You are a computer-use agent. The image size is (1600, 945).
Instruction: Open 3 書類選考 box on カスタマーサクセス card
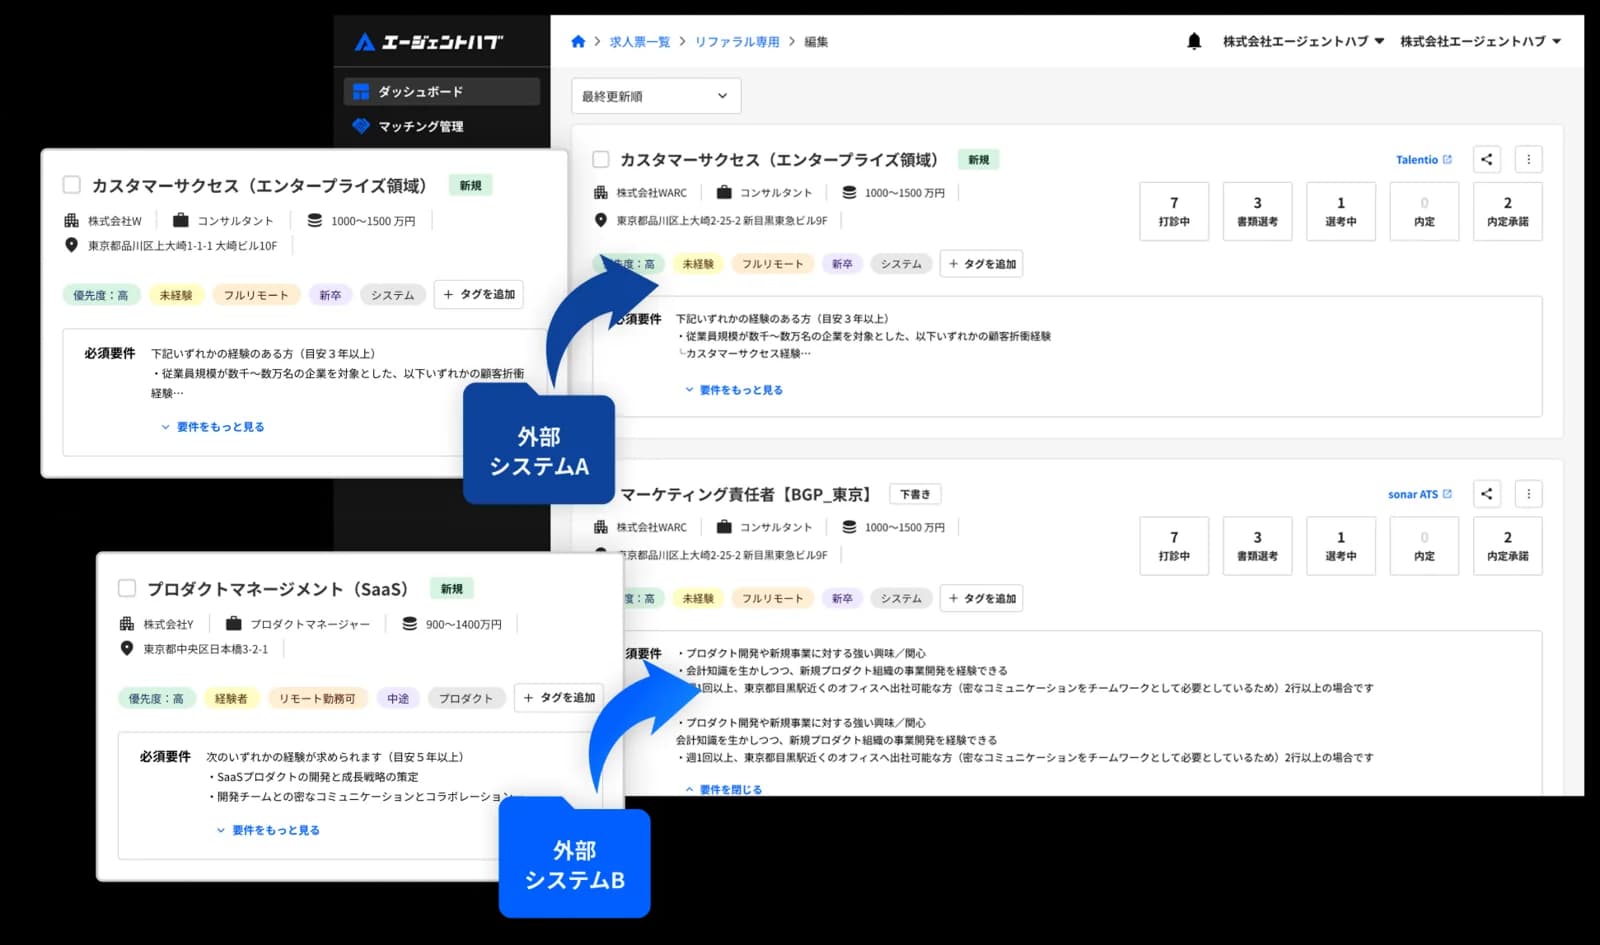point(1257,211)
